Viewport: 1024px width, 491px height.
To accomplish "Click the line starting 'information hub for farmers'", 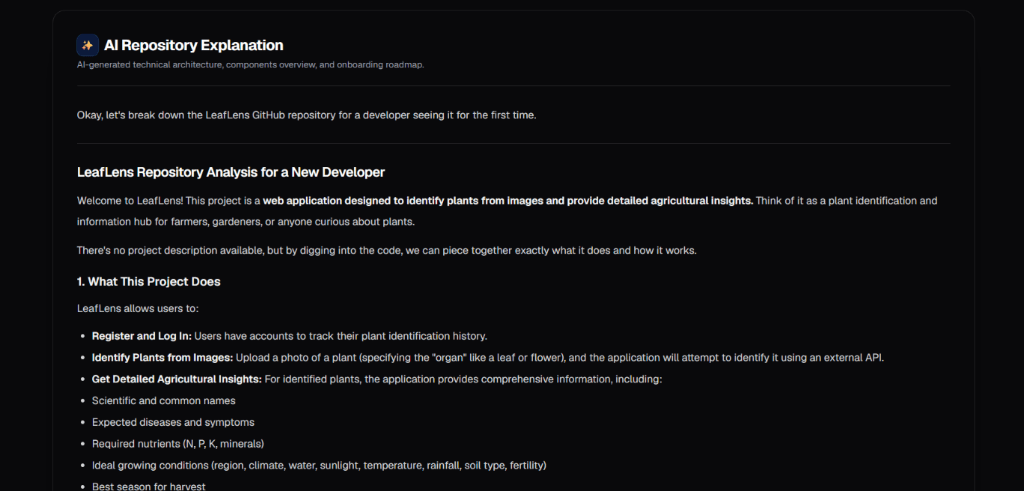I will click(x=246, y=221).
